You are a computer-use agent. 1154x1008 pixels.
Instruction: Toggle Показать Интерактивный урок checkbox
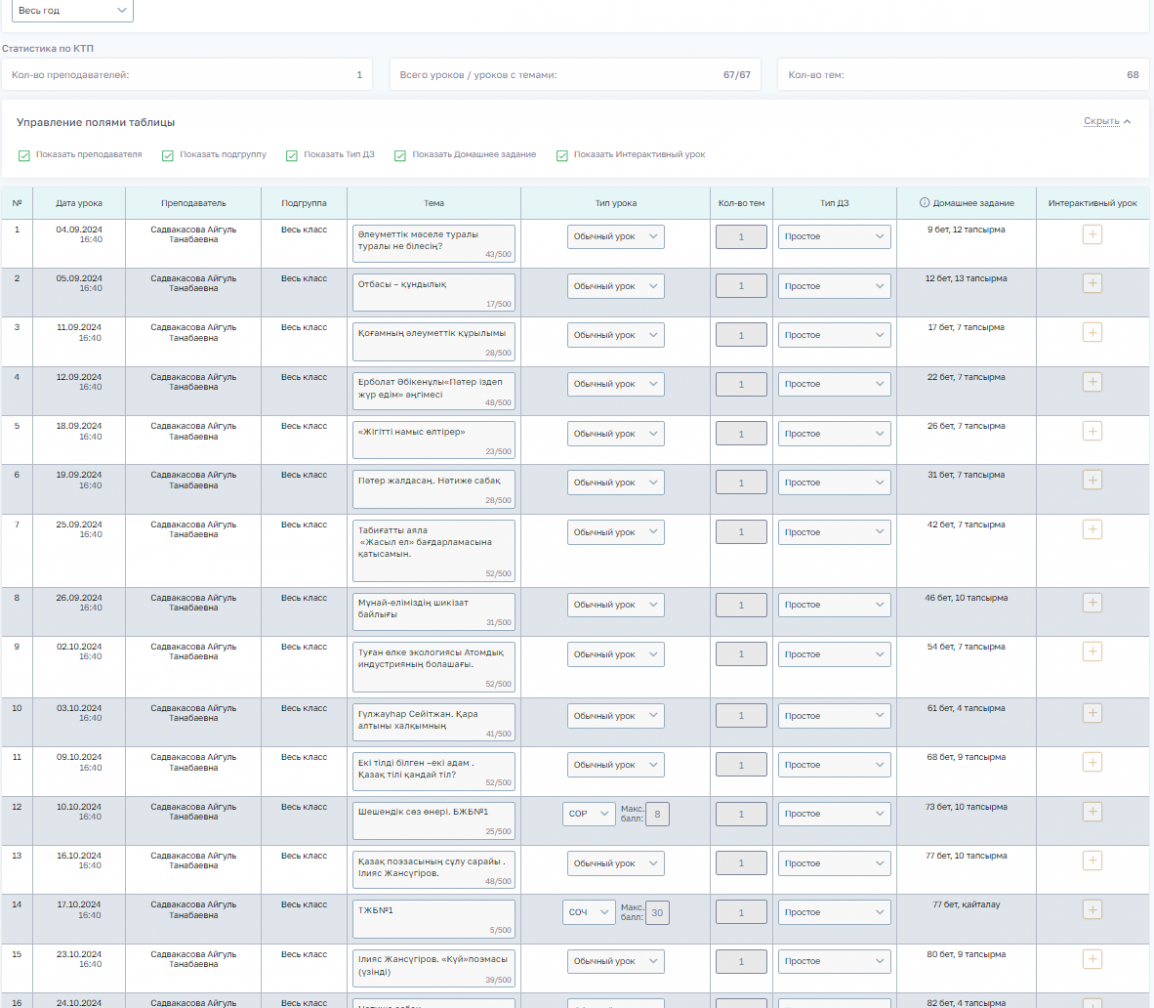pos(562,155)
